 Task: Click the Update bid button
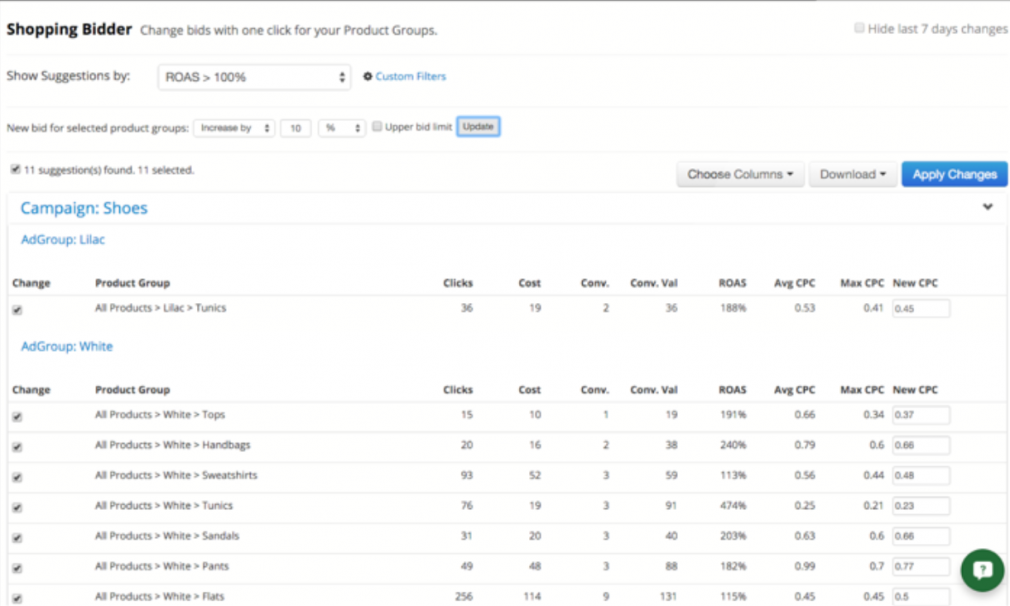coord(478,126)
